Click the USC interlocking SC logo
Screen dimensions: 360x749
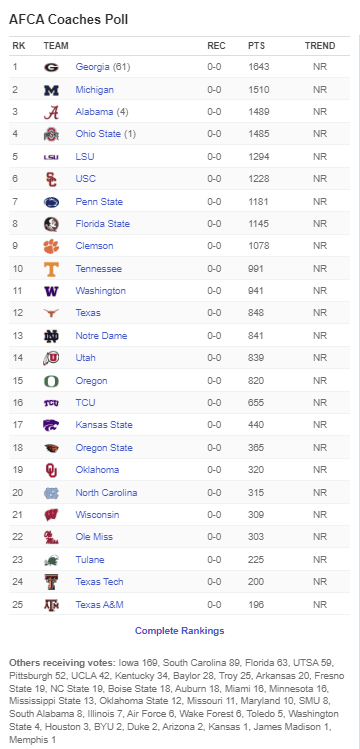(51, 179)
